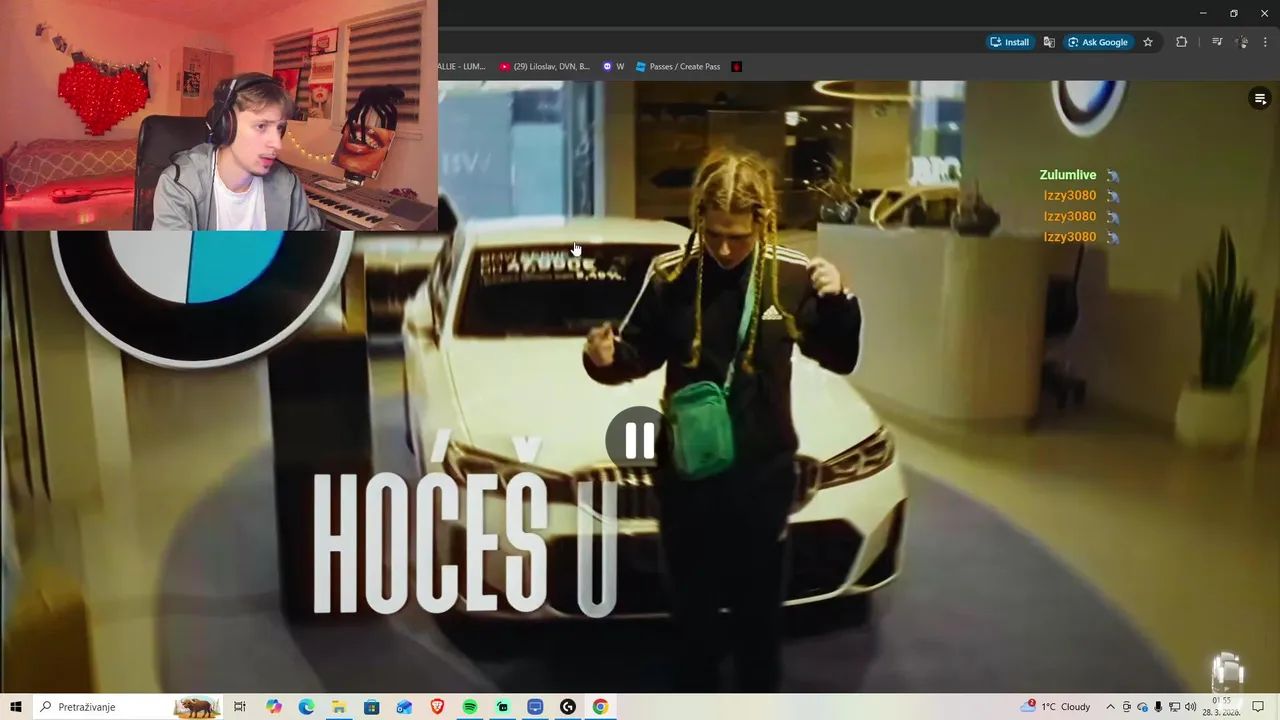Viewport: 1280px width, 720px height.
Task: Open the Translate page icon
Action: click(1048, 42)
